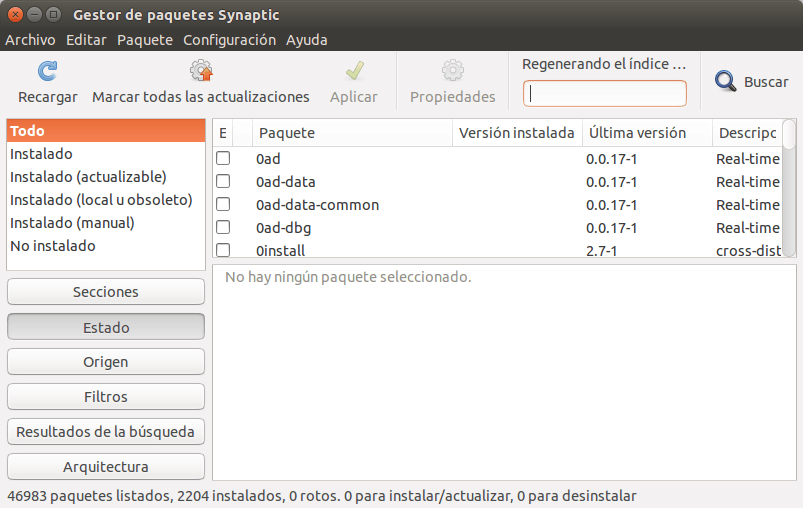This screenshot has width=803, height=508.
Task: Click Marcar todas las actualizaciones icon
Action: [201, 71]
